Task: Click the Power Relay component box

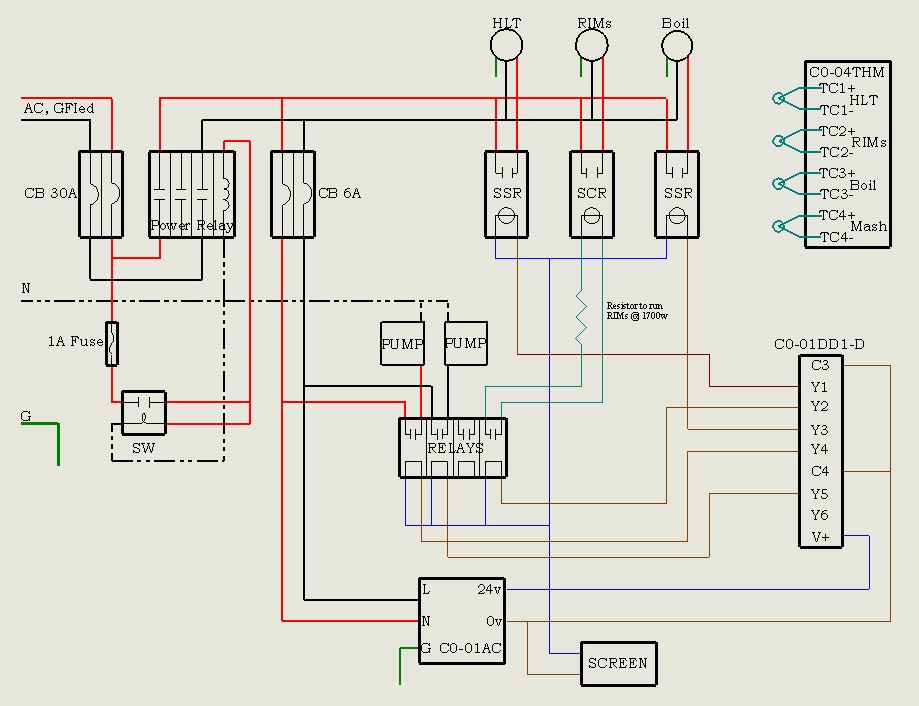Action: point(192,194)
